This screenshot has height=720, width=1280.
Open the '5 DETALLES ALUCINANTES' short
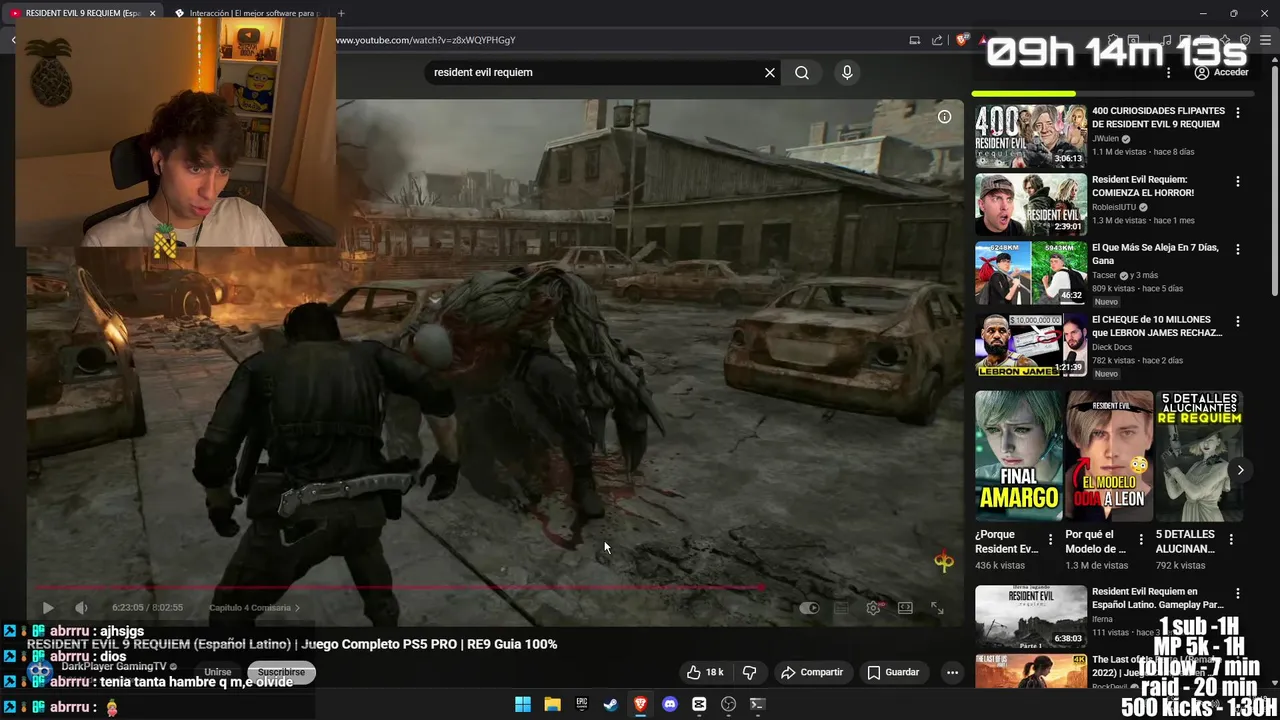point(1199,455)
